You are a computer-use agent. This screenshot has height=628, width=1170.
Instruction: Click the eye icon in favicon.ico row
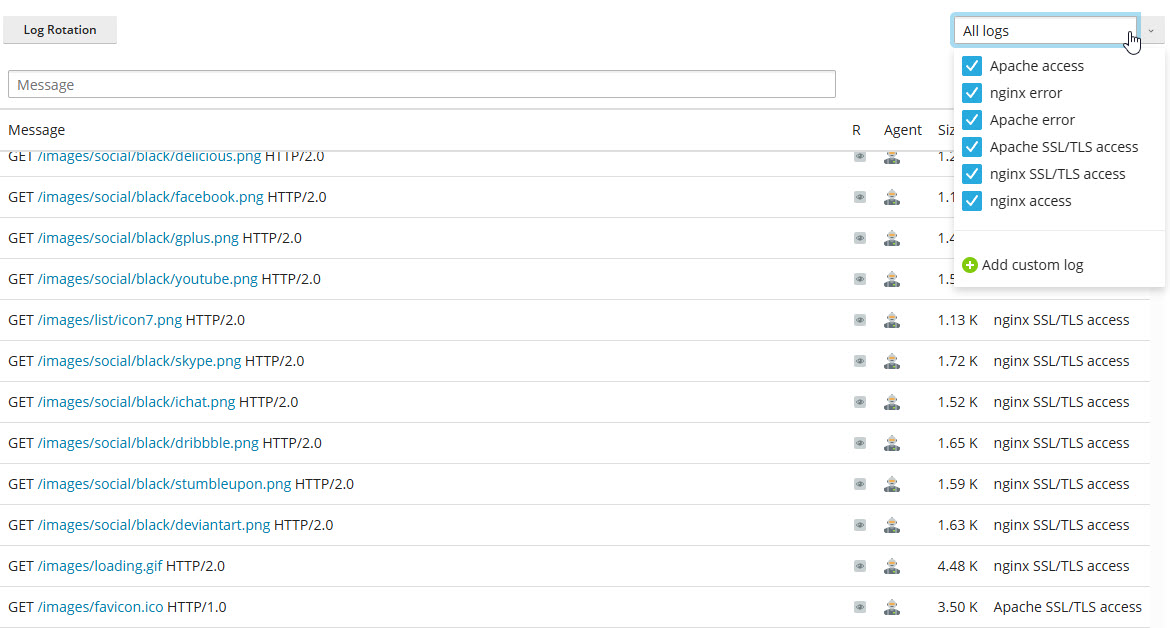860,607
